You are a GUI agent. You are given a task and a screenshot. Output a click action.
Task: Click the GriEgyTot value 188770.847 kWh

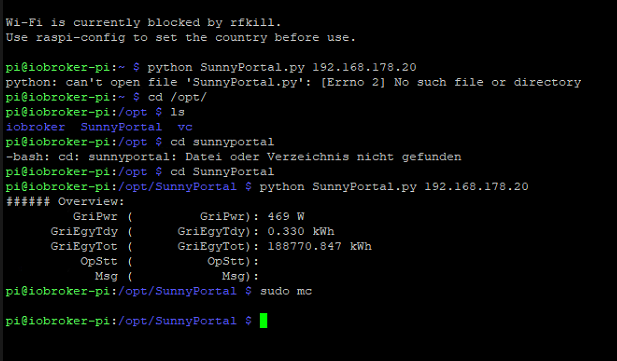[320, 246]
